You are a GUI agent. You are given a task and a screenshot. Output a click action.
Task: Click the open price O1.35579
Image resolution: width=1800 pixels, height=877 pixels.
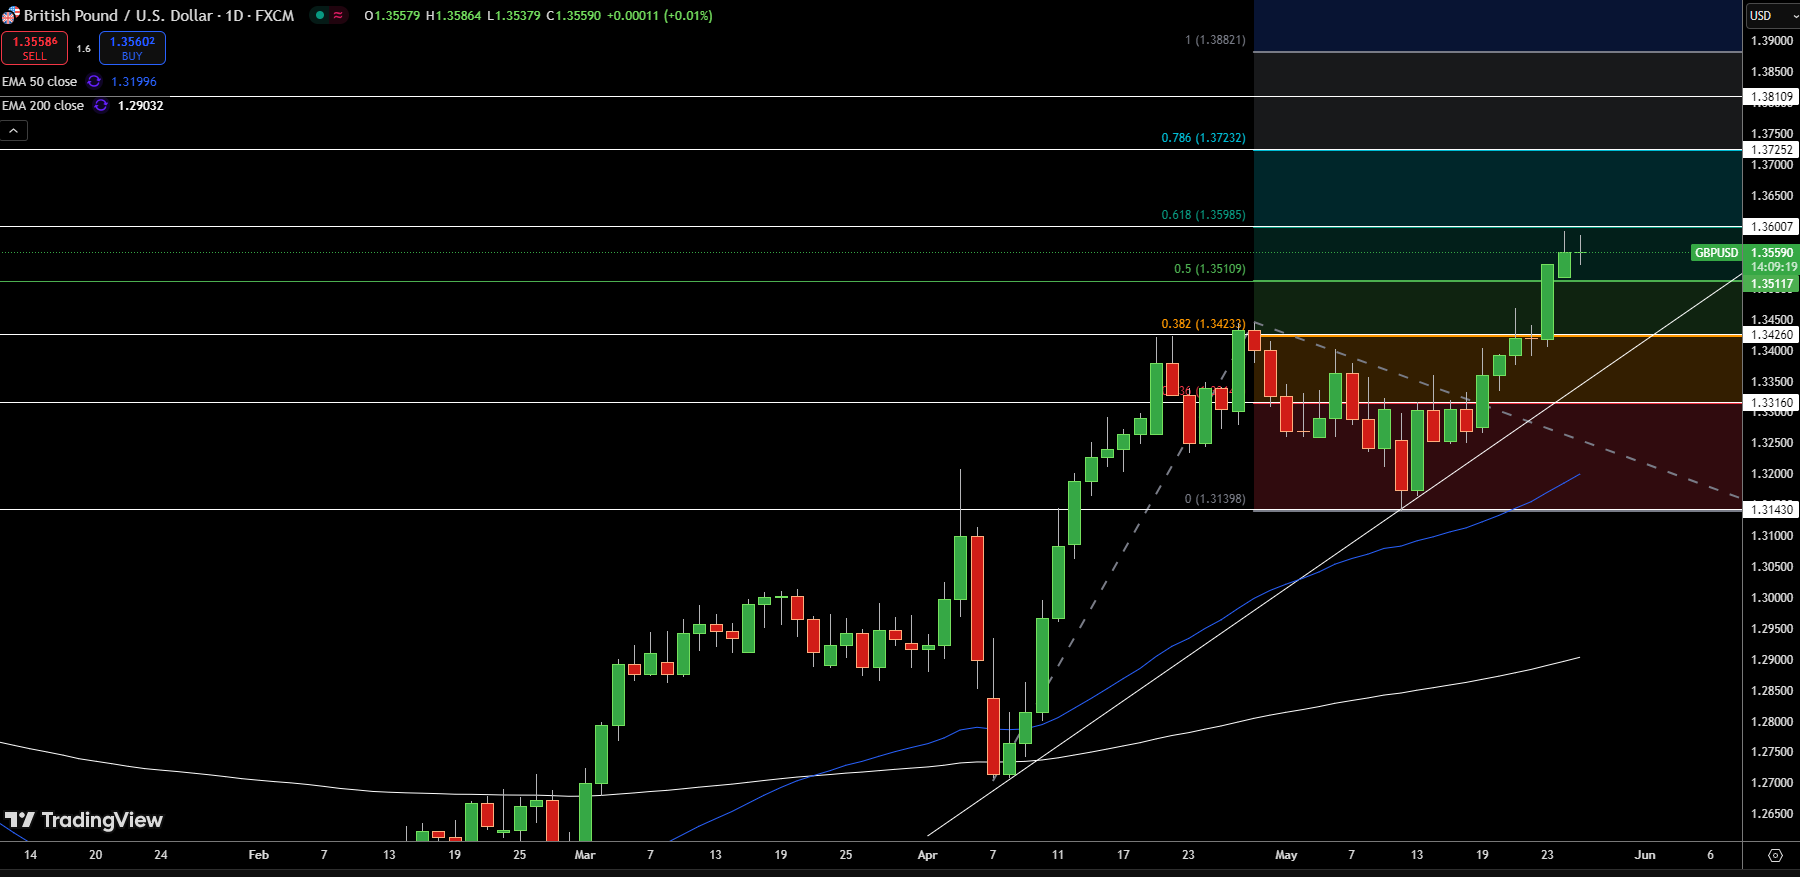tap(392, 16)
